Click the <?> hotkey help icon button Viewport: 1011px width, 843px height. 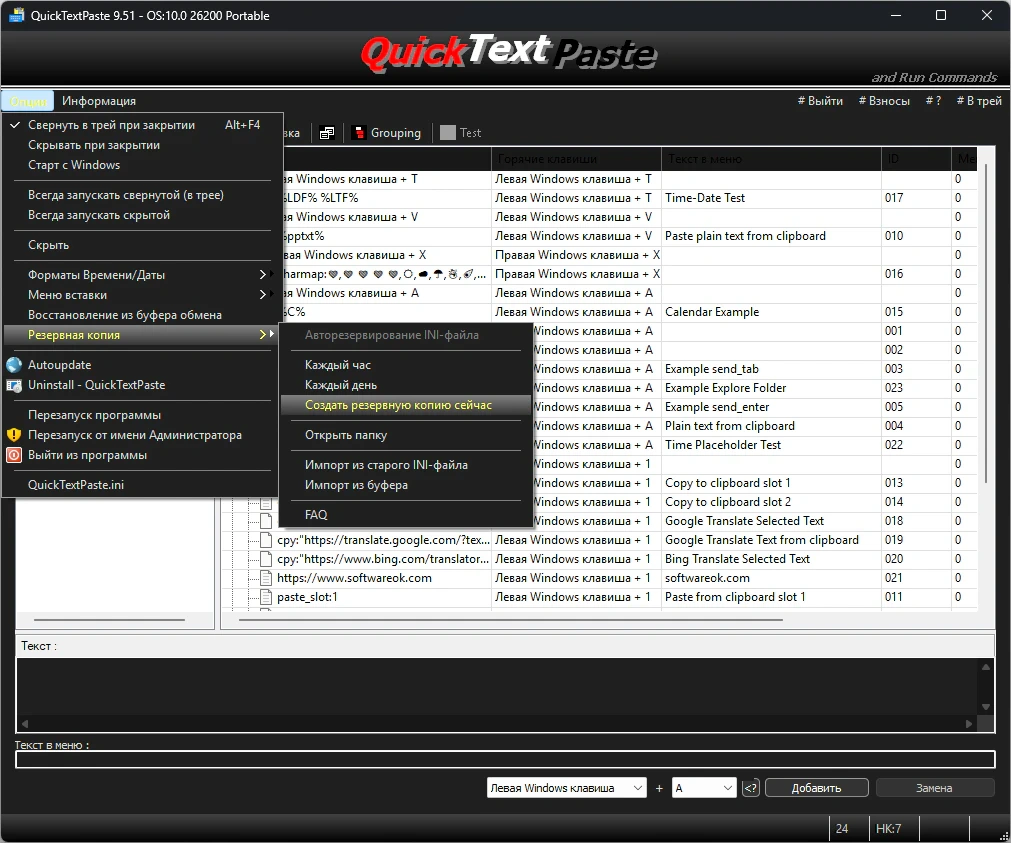(x=751, y=788)
